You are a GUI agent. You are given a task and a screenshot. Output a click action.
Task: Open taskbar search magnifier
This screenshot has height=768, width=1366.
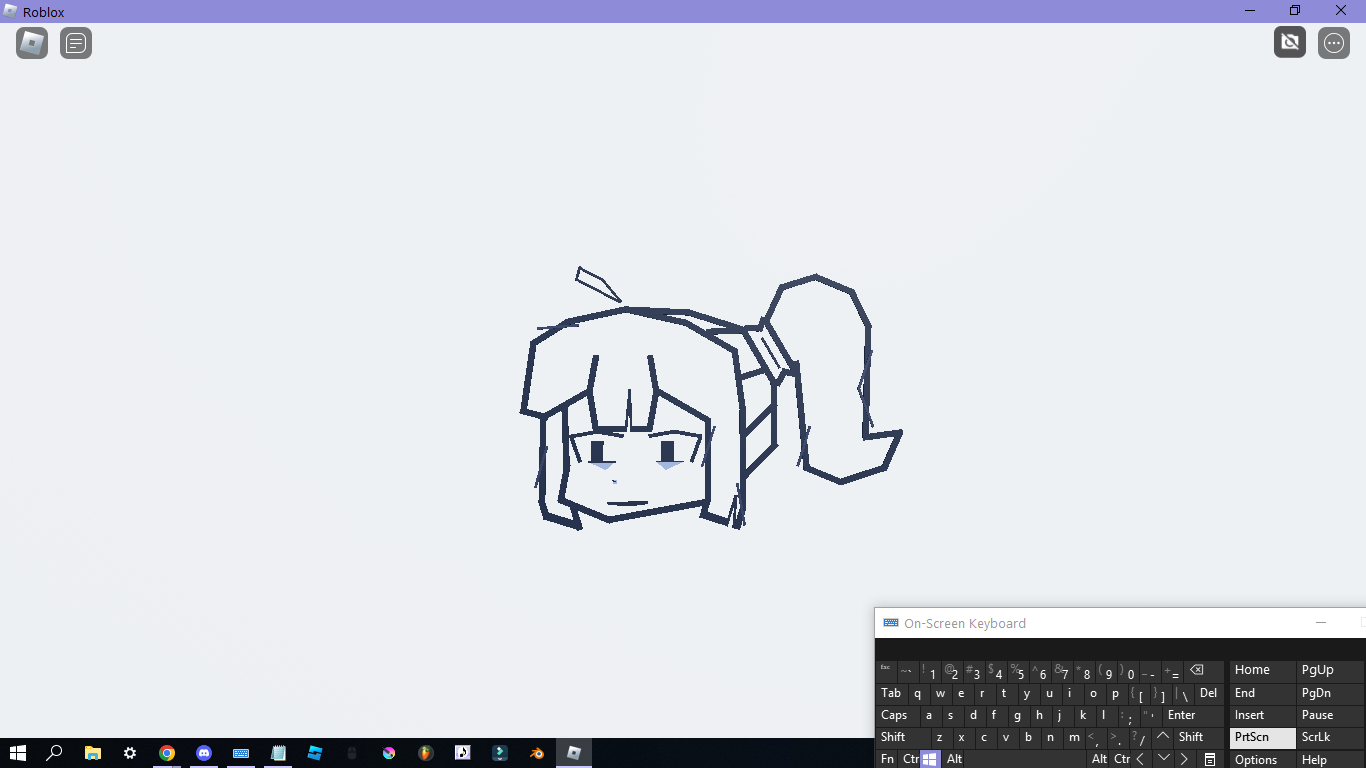pyautogui.click(x=55, y=753)
